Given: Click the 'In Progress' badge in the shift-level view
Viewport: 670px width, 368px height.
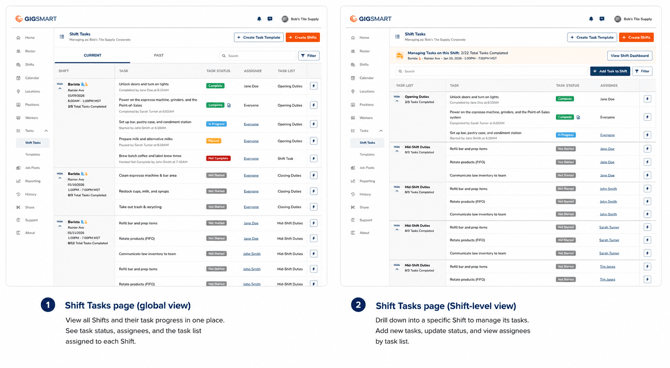Looking at the screenshot, I should pos(566,135).
